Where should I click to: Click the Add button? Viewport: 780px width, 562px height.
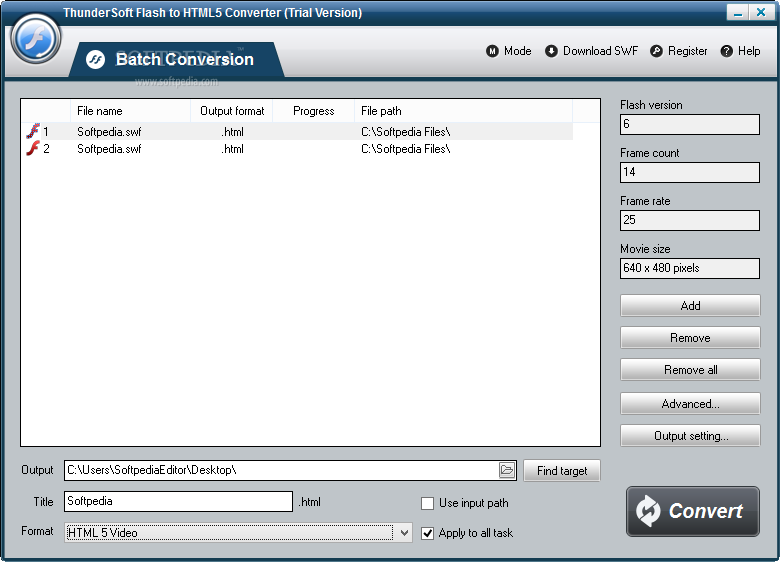point(690,305)
